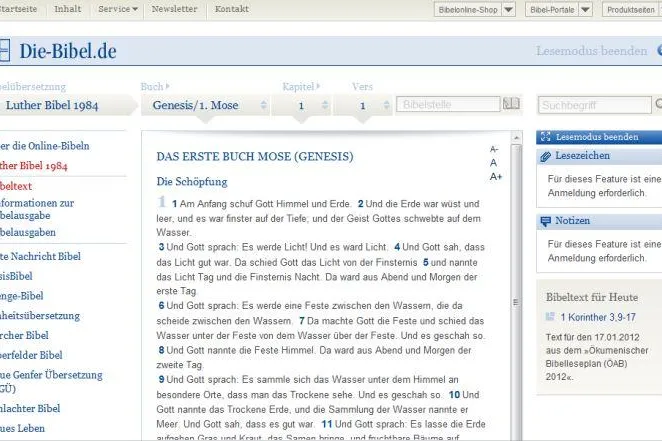
Task: Open Informationen zur Bibelausgabe link
Action: point(37,209)
